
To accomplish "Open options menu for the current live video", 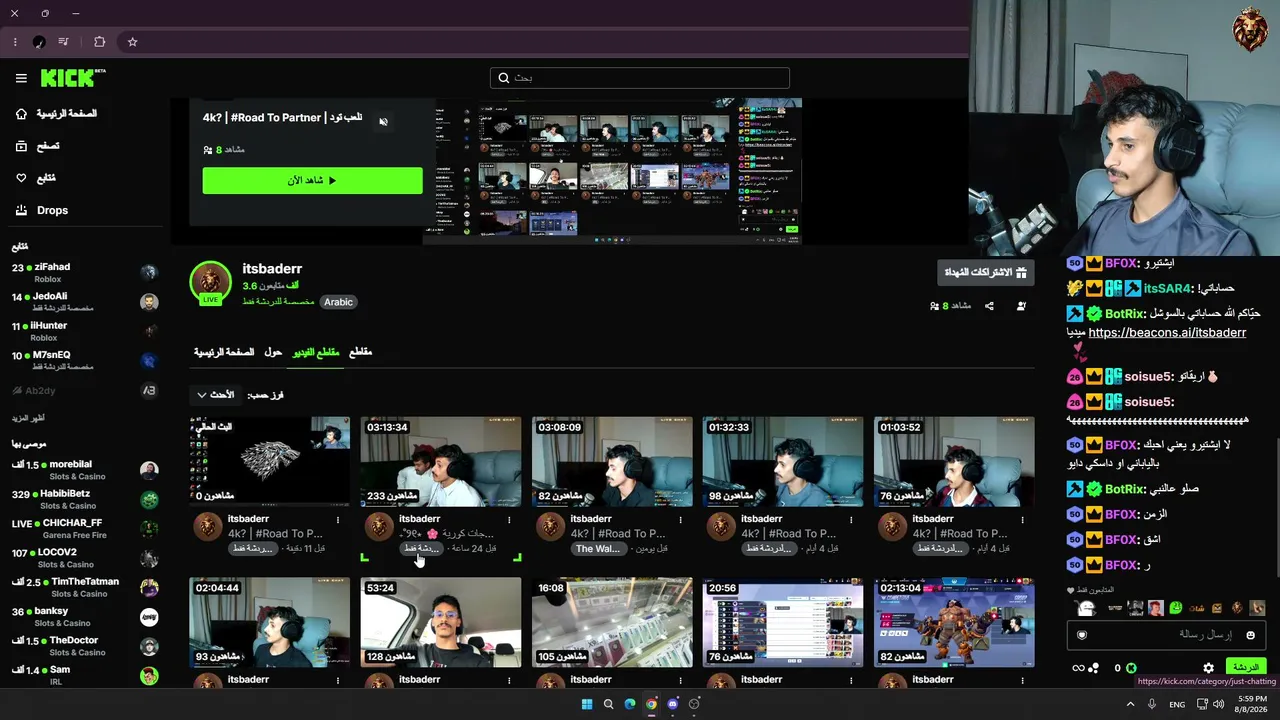I will click(338, 520).
